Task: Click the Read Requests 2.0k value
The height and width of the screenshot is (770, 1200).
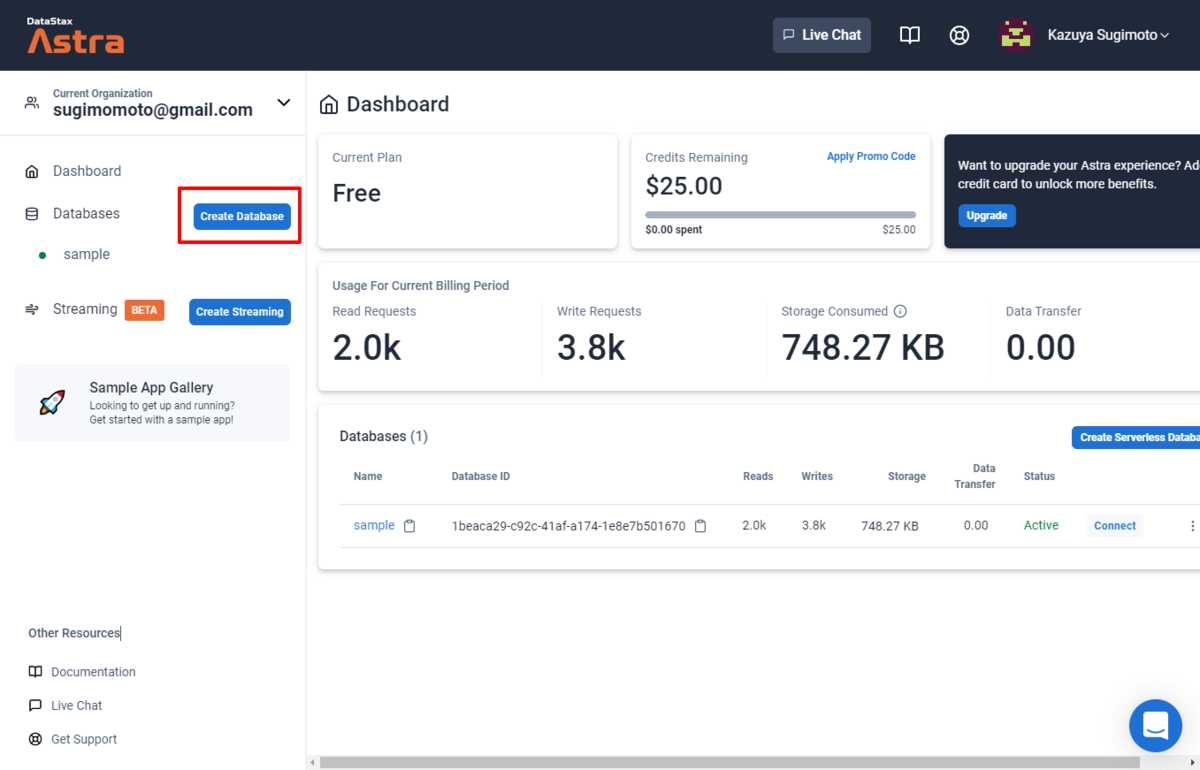Action: 367,348
